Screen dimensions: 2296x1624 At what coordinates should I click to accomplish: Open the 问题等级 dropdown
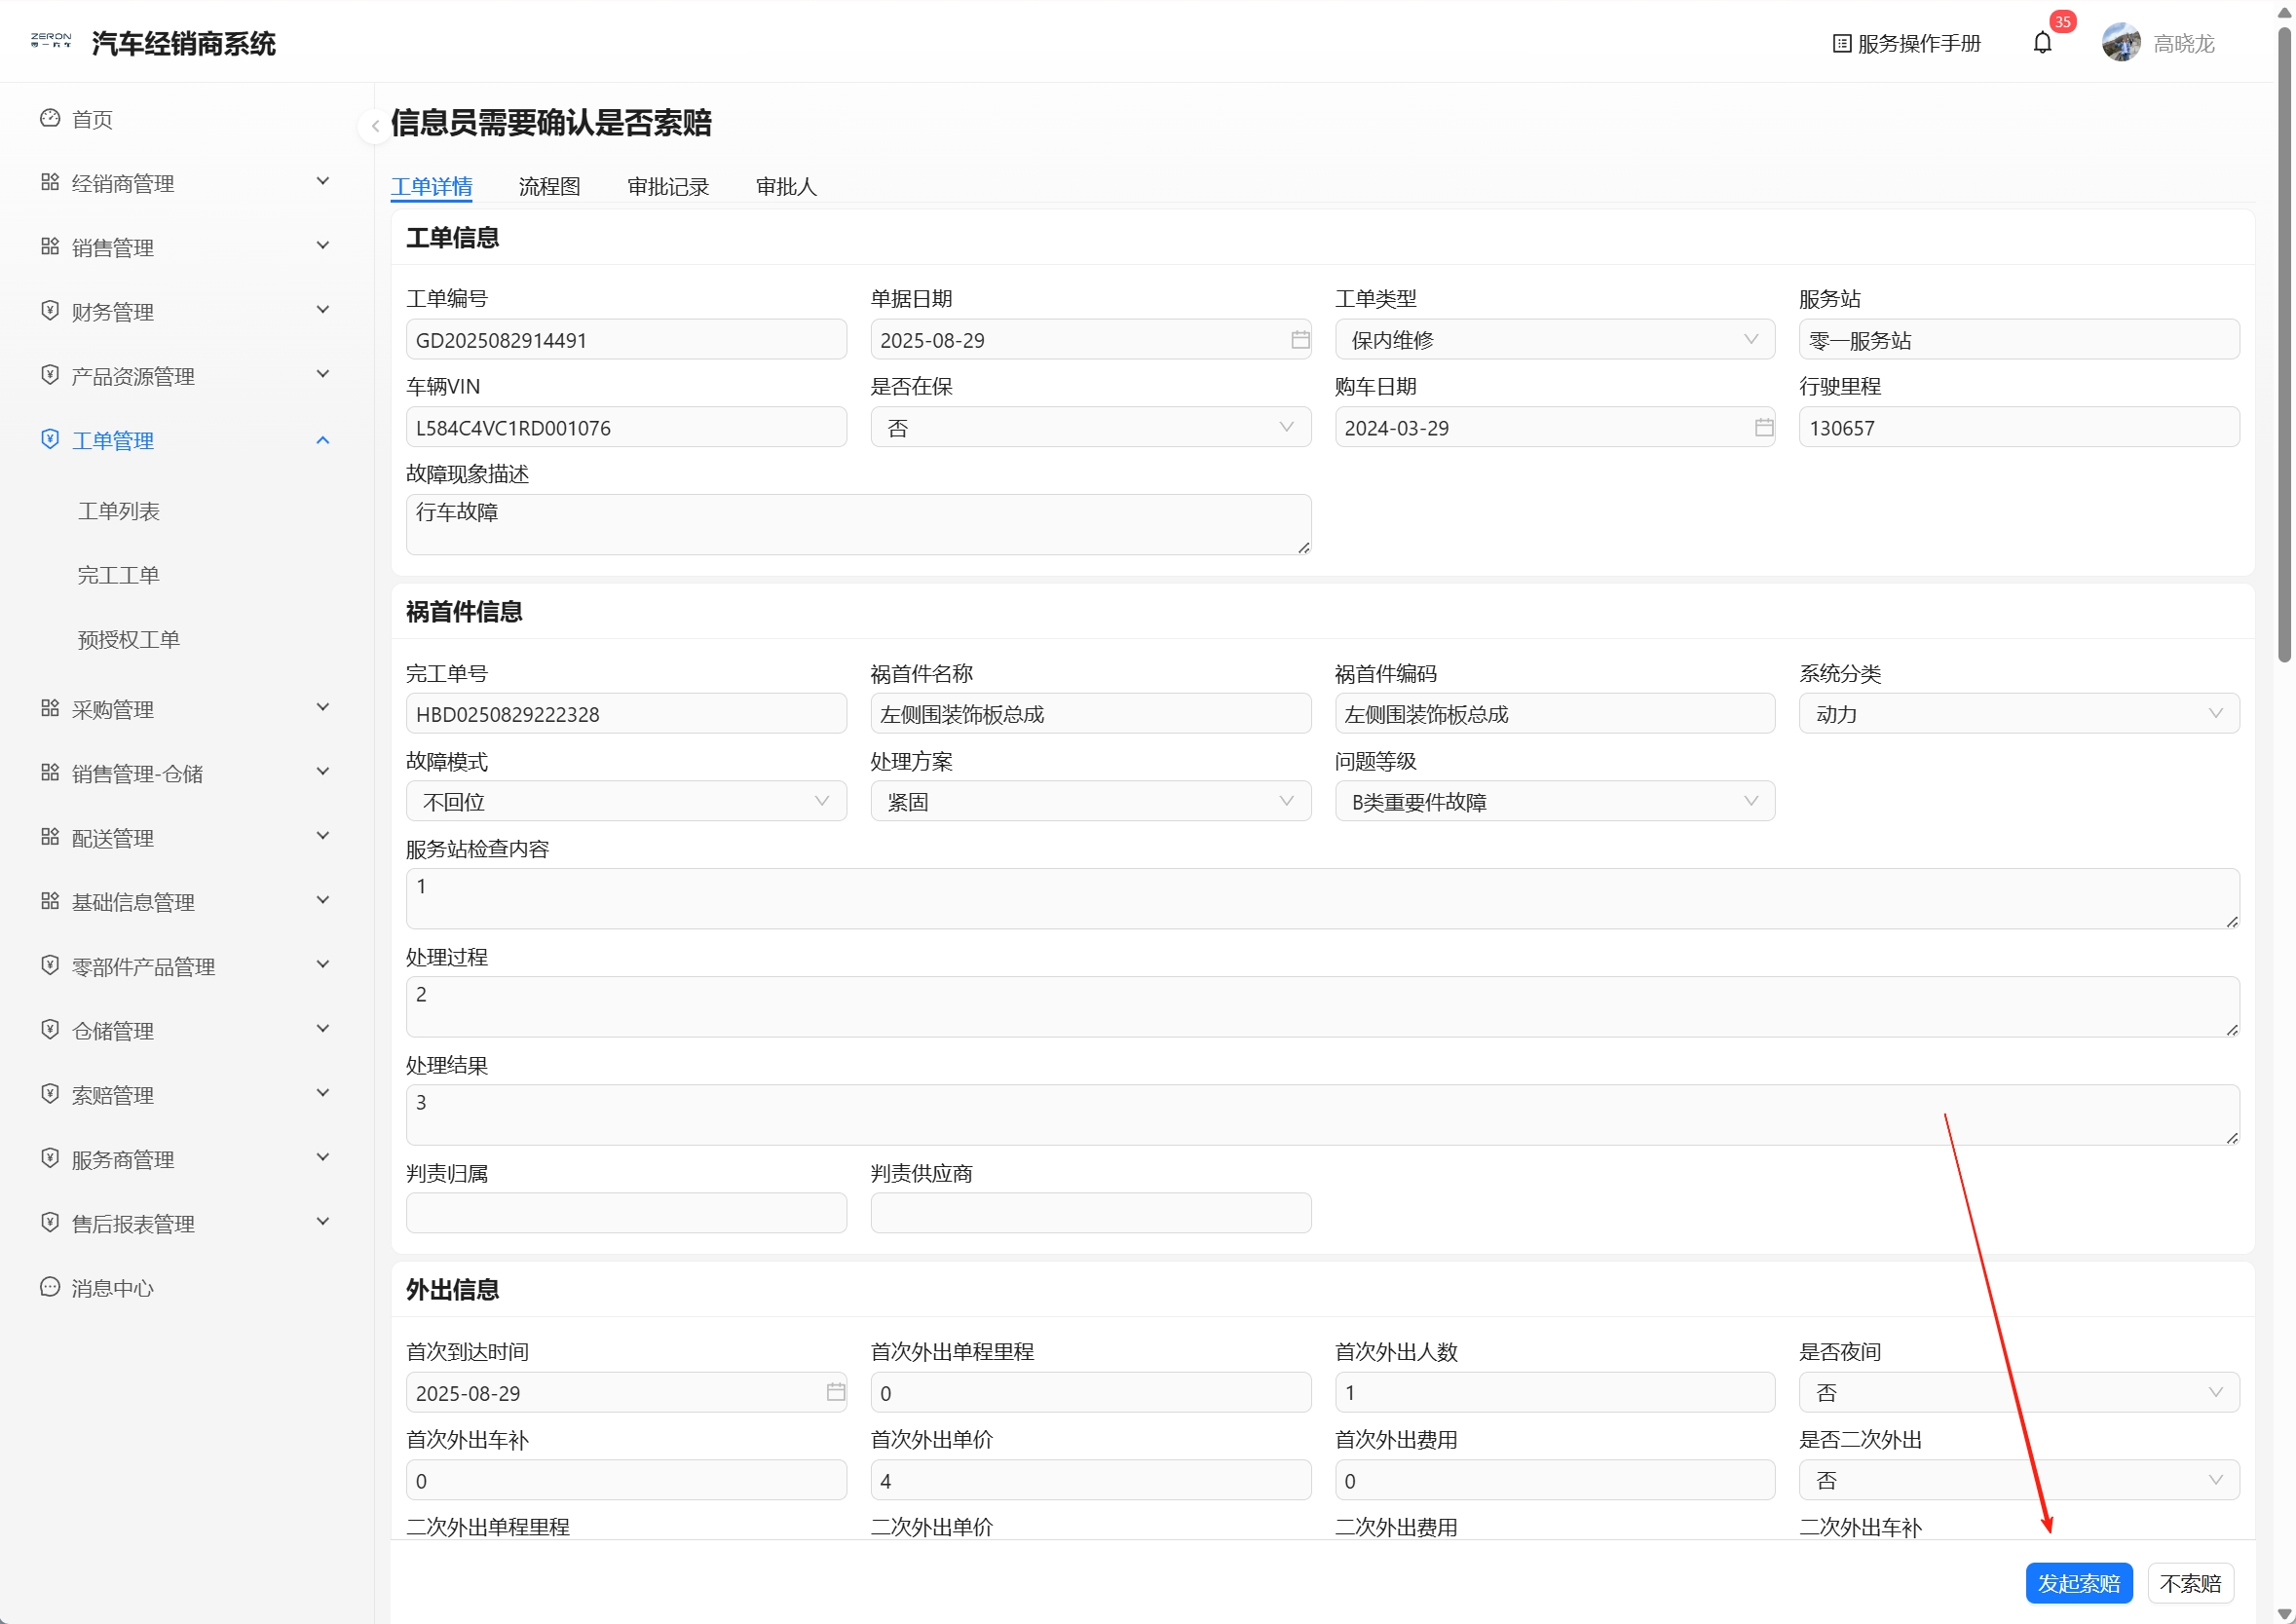pyautogui.click(x=1554, y=802)
